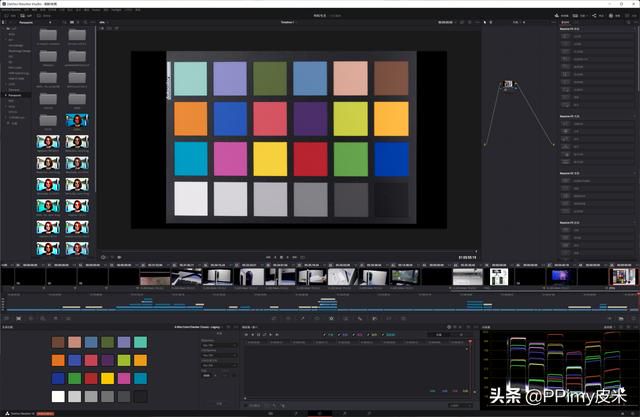Toggle the cyan-labelled keyframe channel checkbox
This screenshot has height=417, width=640.
383,335
